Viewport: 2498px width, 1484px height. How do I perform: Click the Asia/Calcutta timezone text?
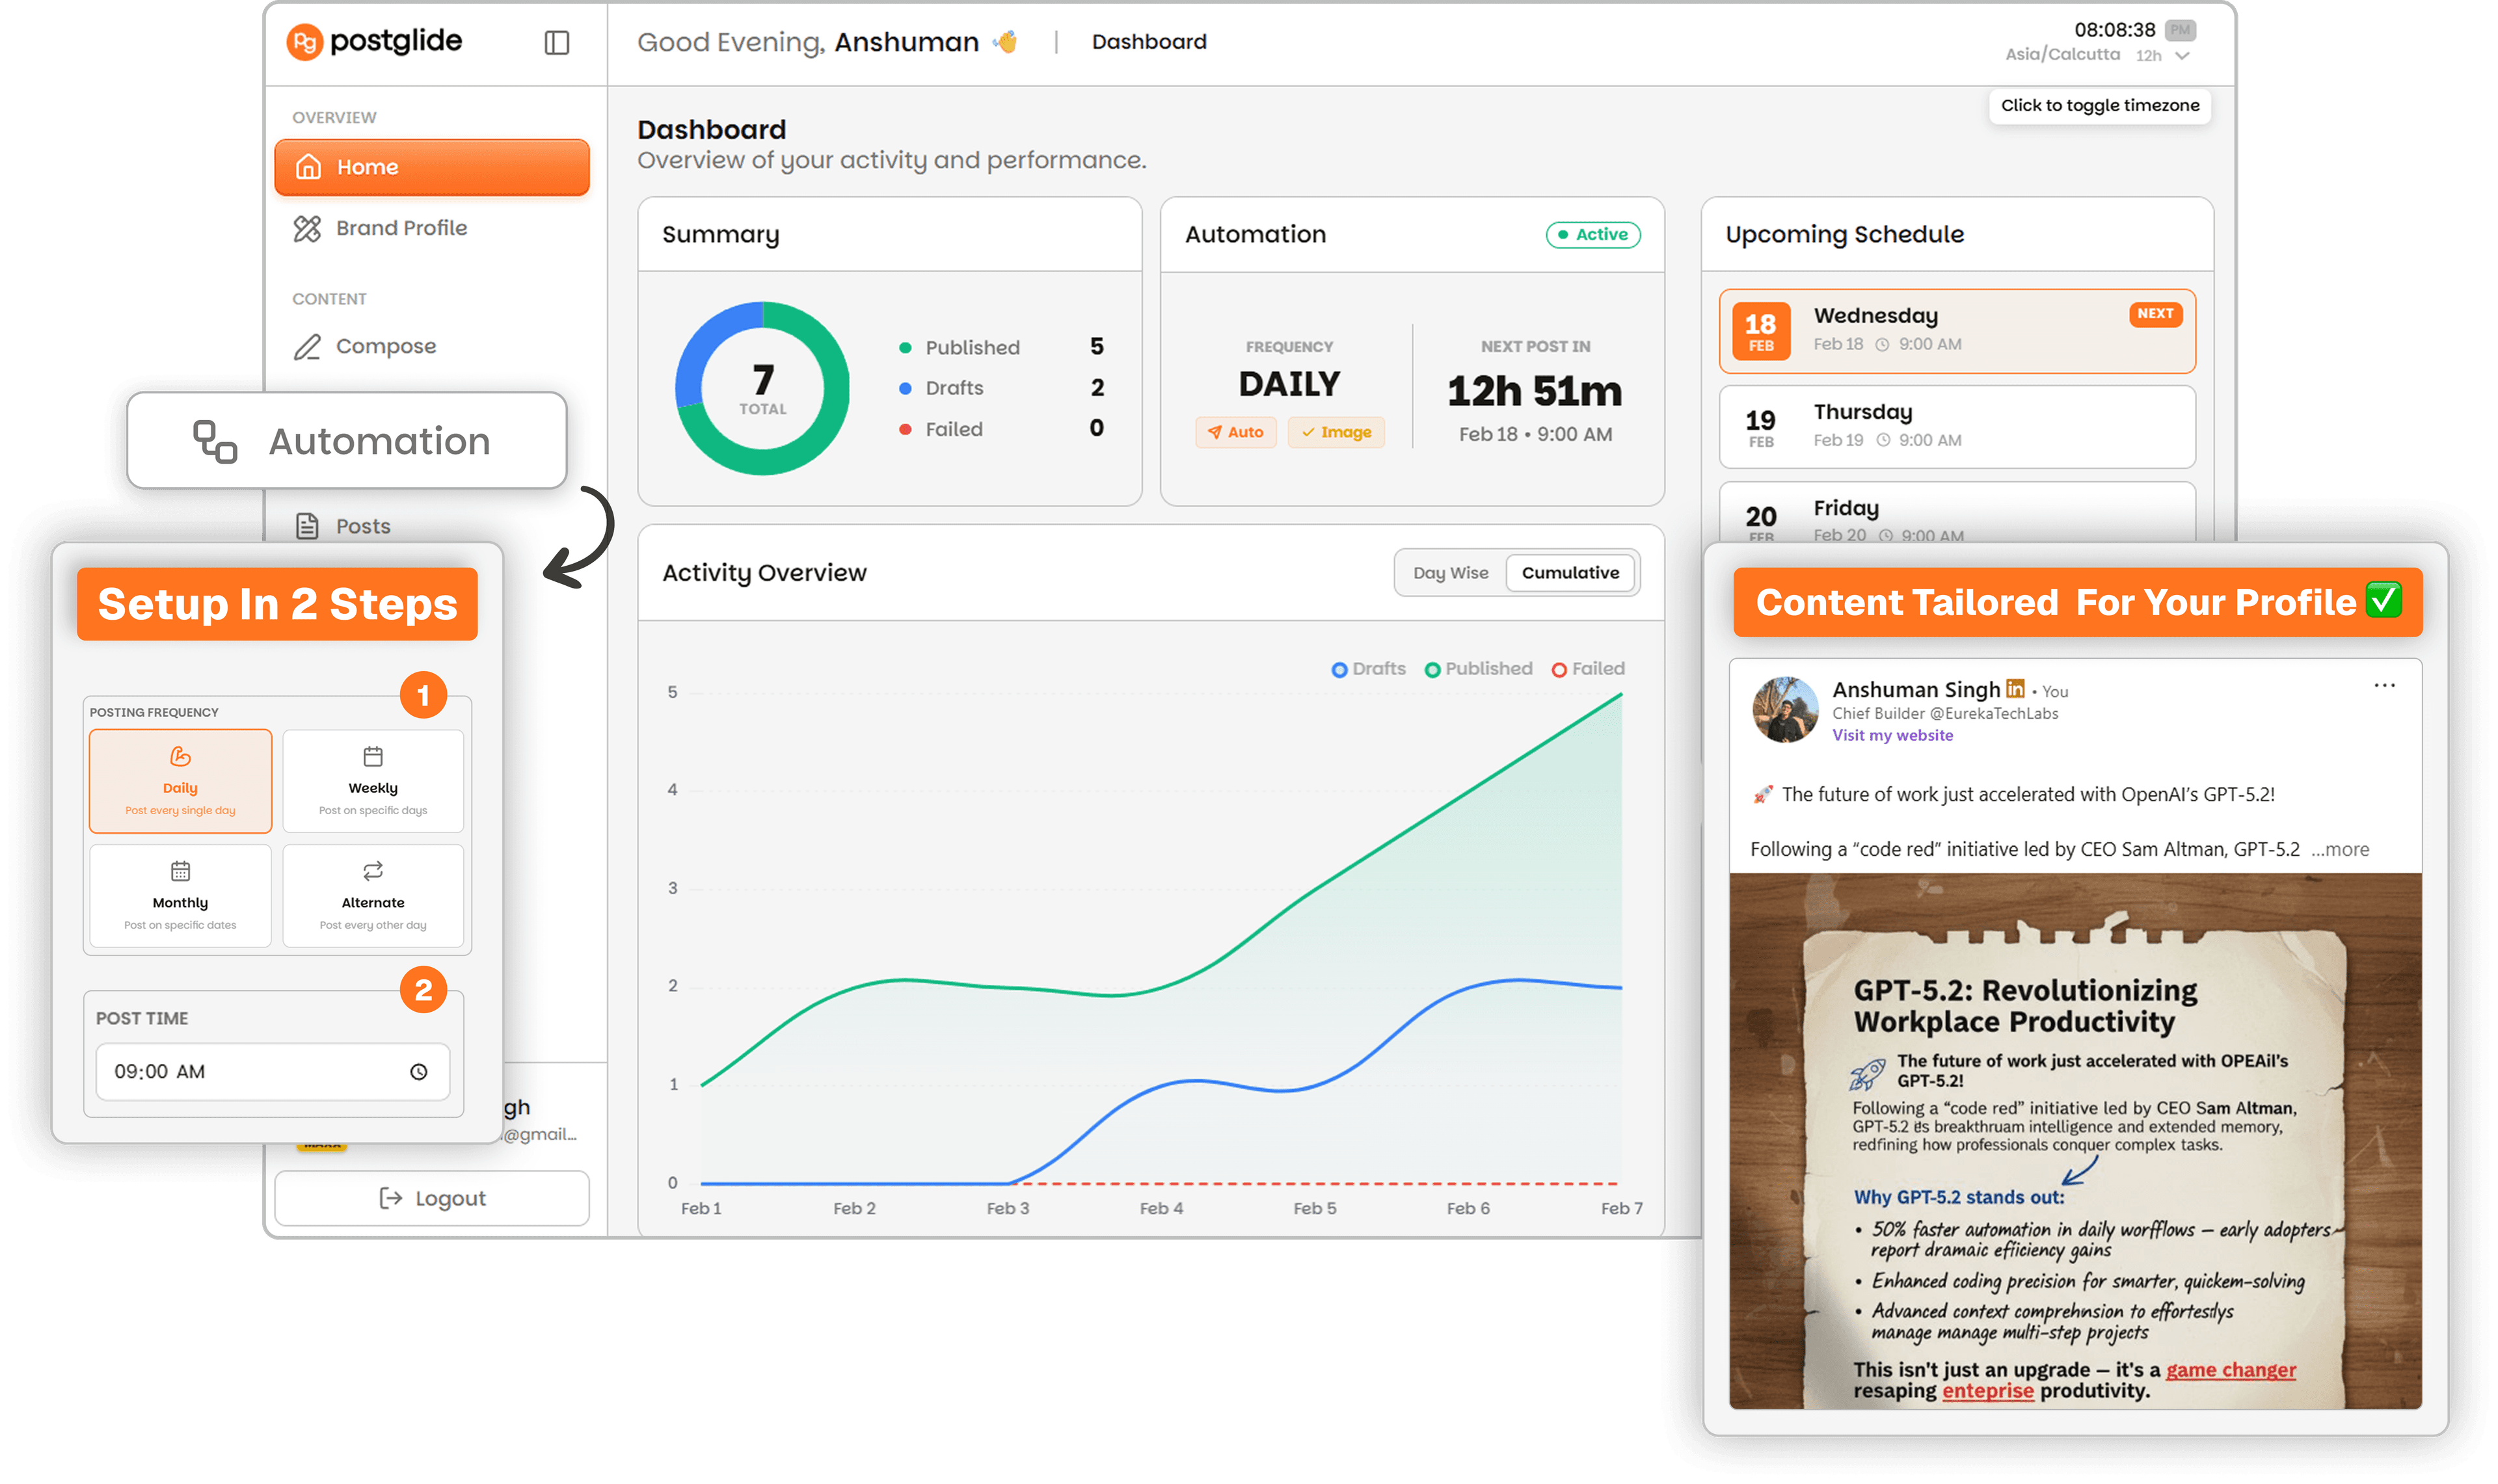(2062, 54)
